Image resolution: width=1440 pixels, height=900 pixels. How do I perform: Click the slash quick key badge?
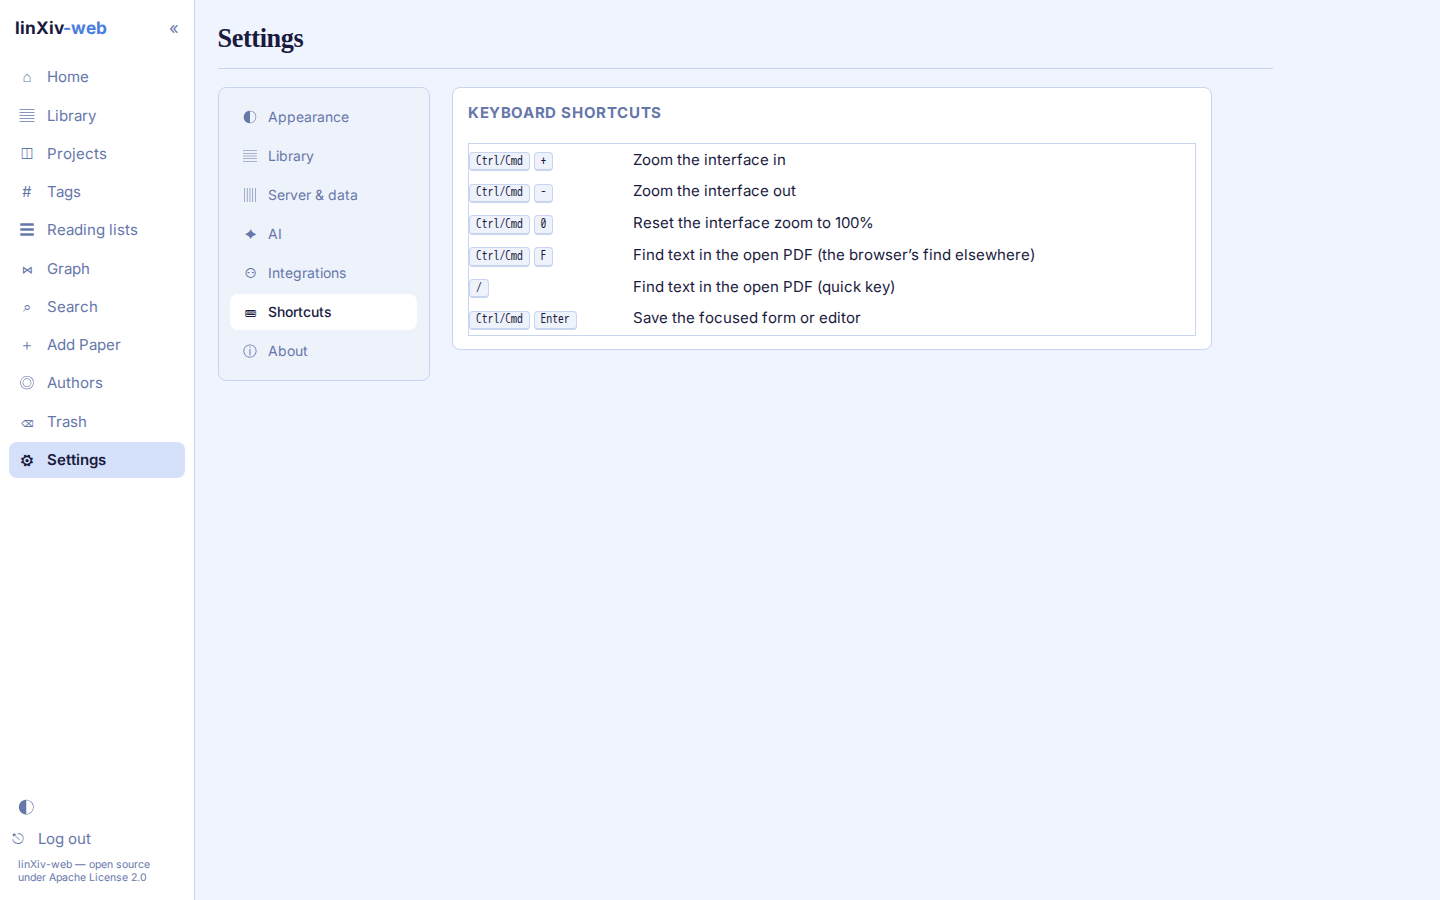(x=479, y=288)
